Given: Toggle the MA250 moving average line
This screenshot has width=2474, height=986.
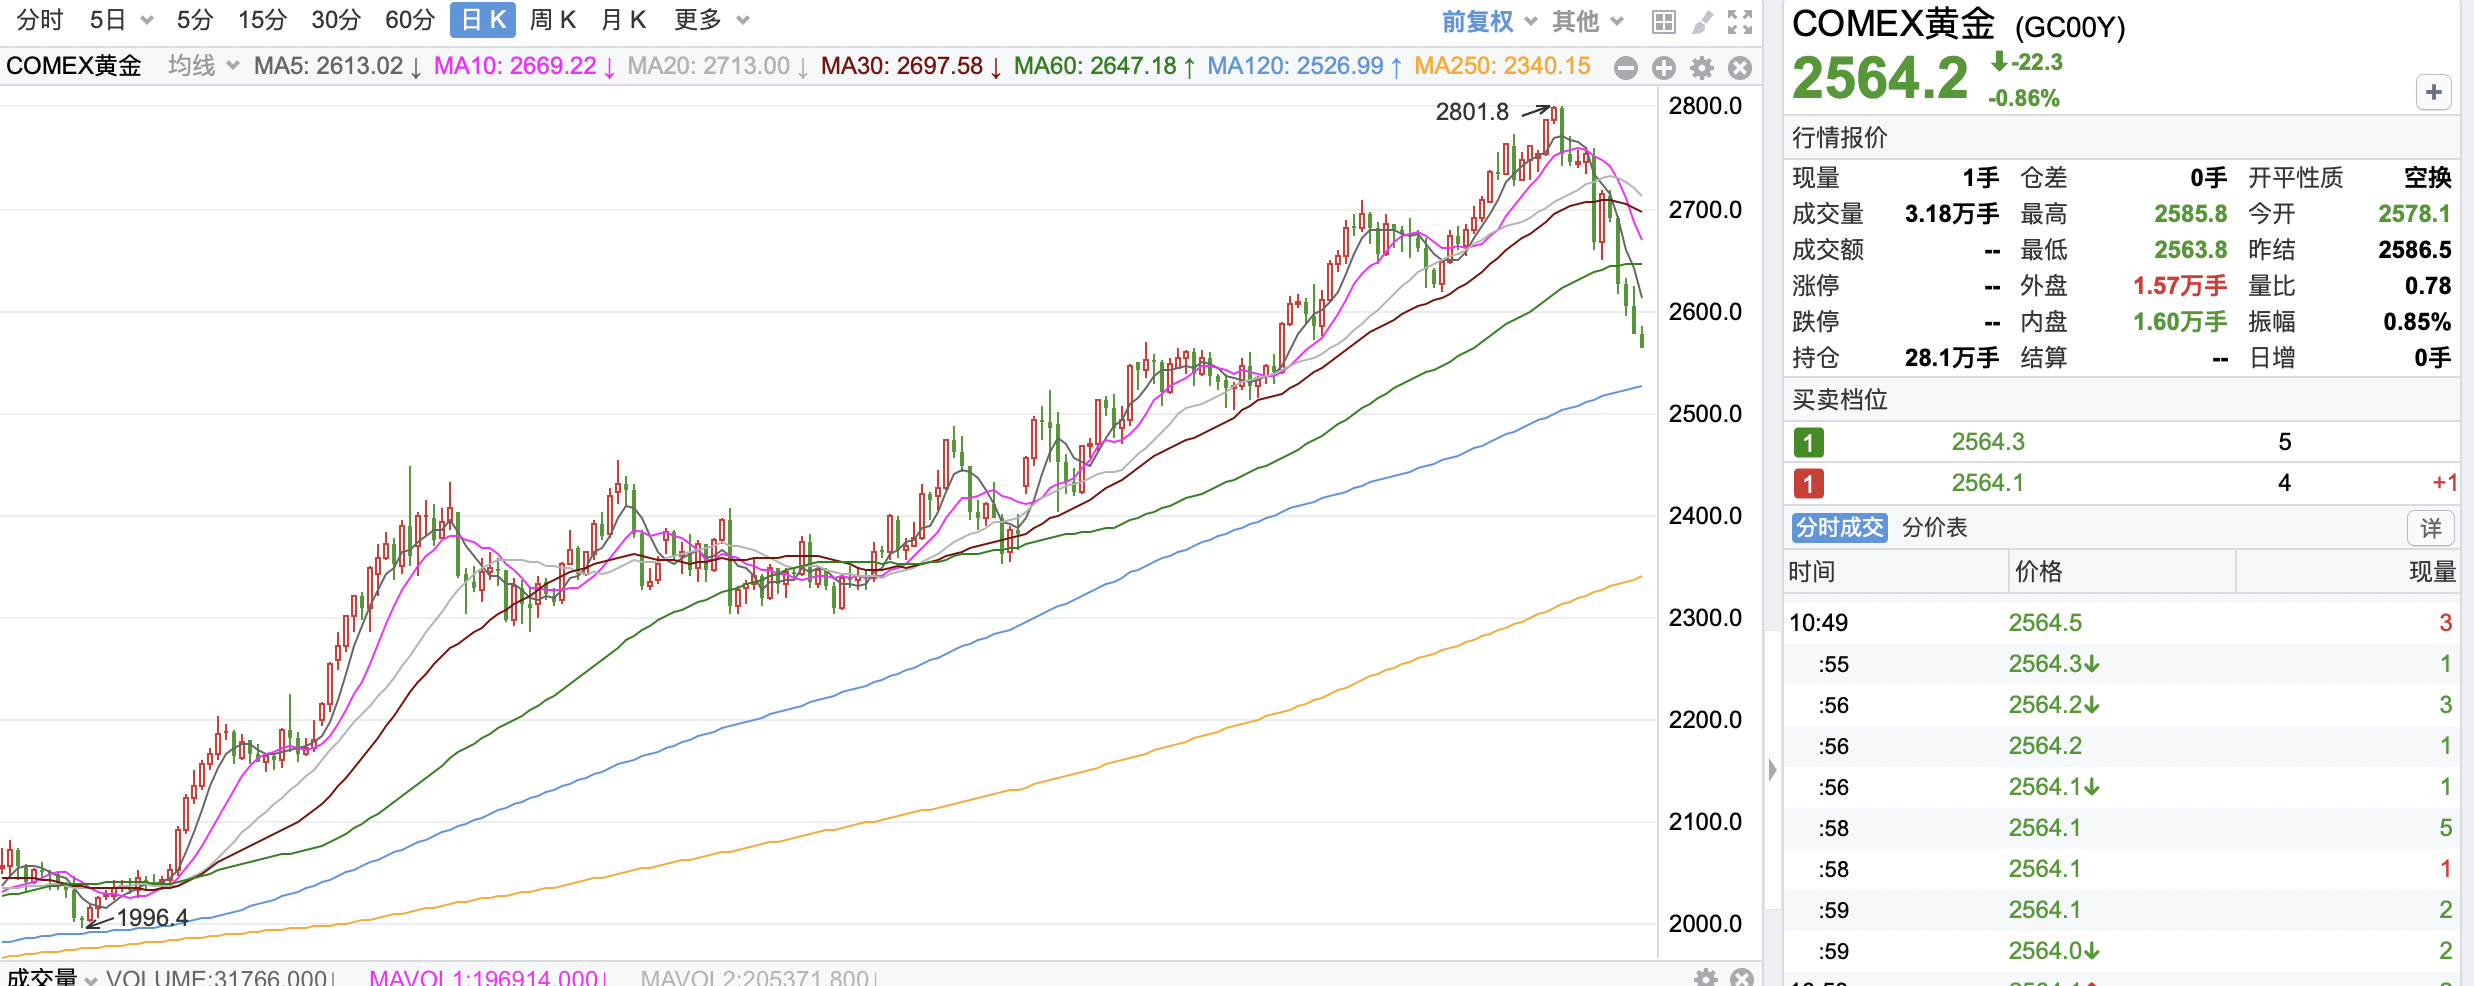Looking at the screenshot, I should [x=1501, y=66].
